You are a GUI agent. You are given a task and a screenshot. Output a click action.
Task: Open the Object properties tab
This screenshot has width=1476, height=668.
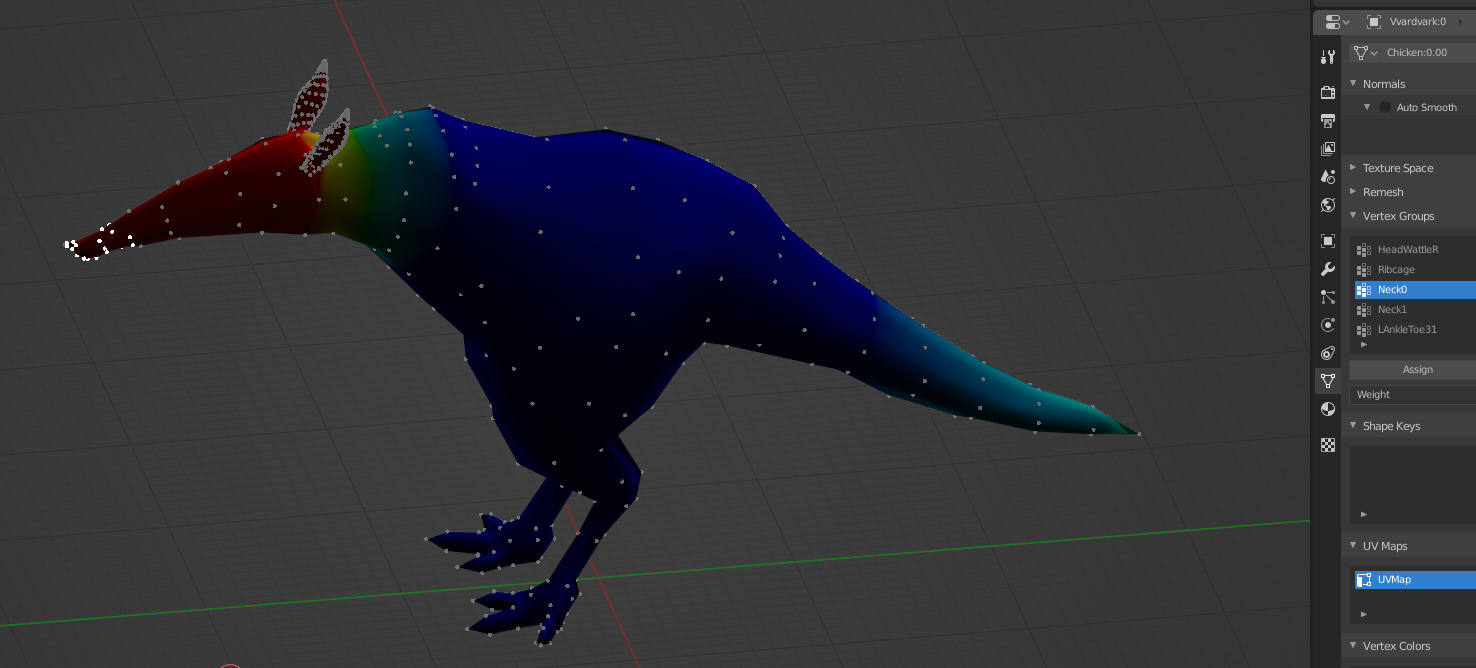(x=1328, y=241)
